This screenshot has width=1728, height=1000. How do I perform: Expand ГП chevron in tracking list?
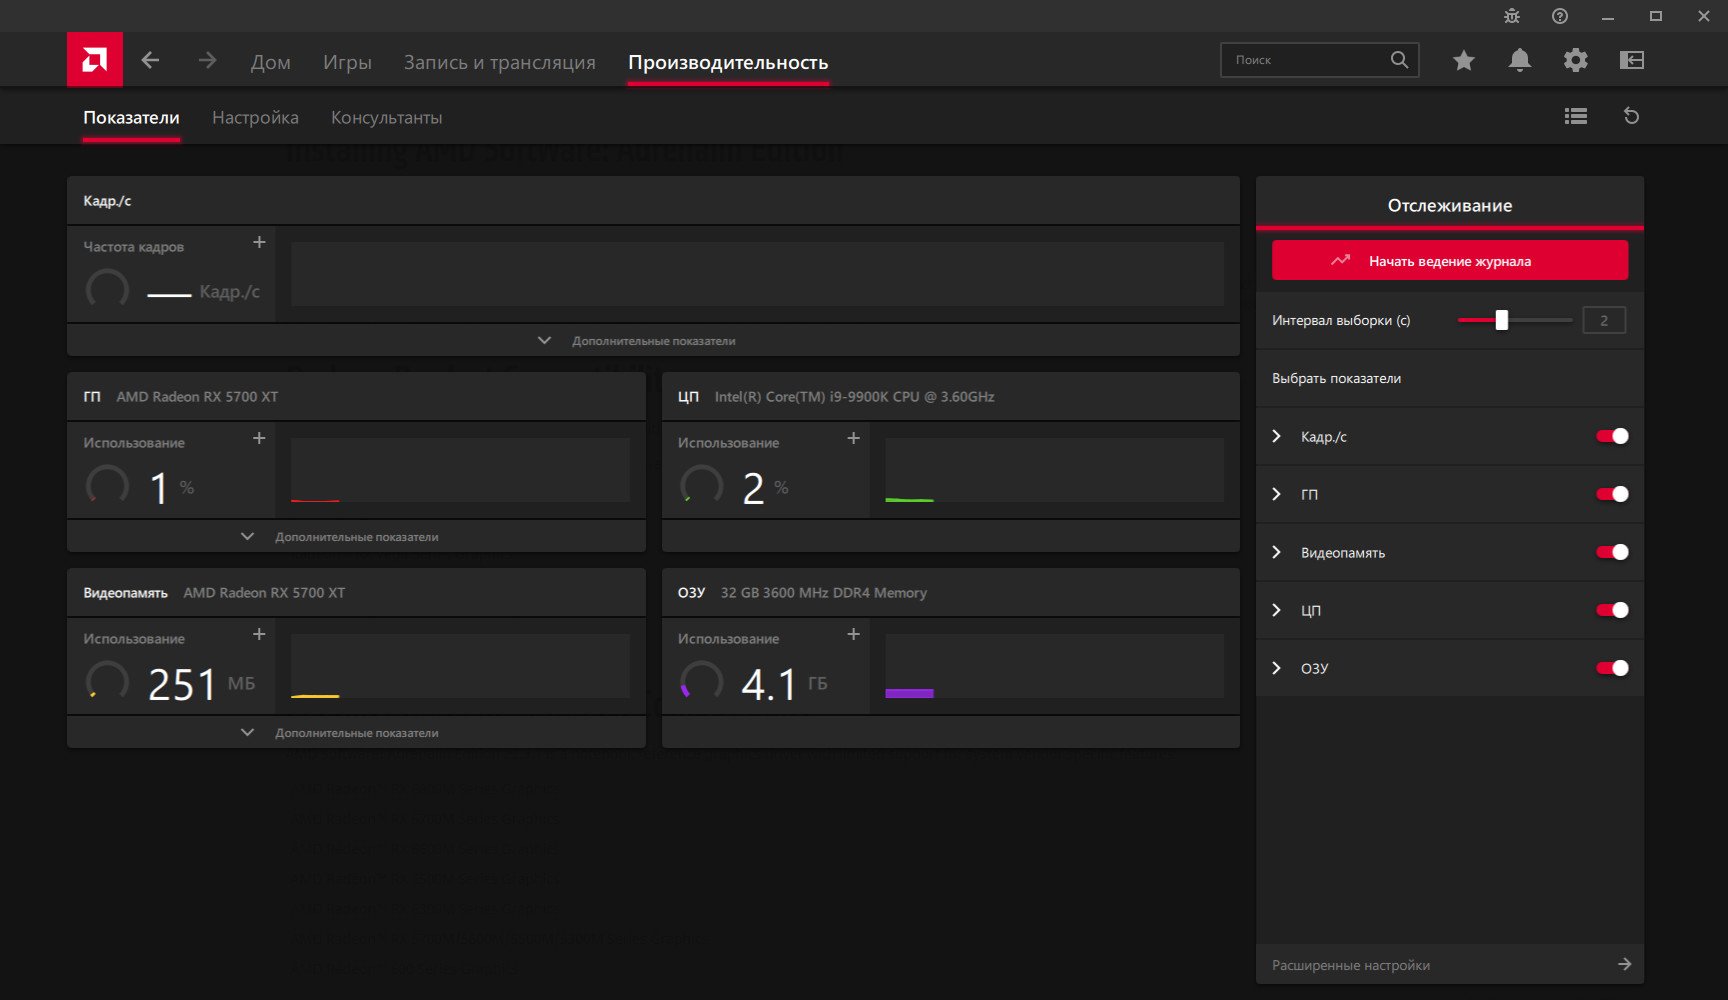pyautogui.click(x=1277, y=494)
